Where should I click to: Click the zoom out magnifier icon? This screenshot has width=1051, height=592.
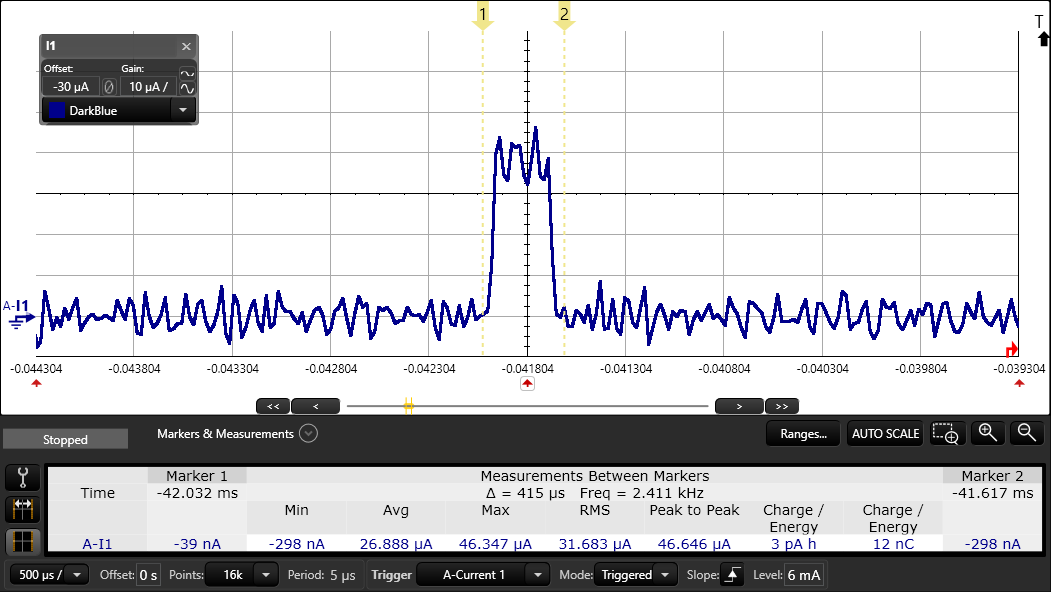pyautogui.click(x=1025, y=433)
